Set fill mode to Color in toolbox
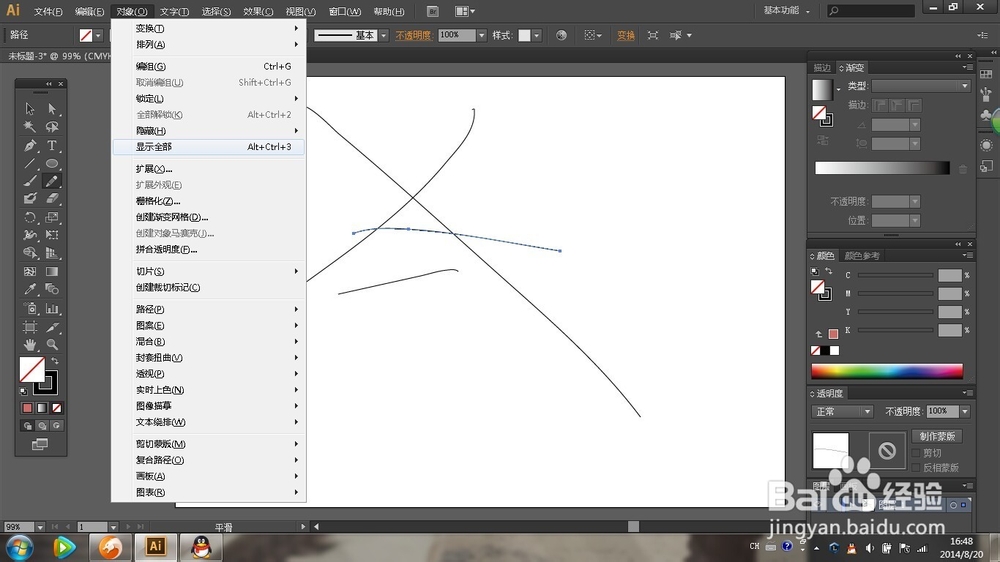The height and width of the screenshot is (562, 1000). click(x=27, y=408)
